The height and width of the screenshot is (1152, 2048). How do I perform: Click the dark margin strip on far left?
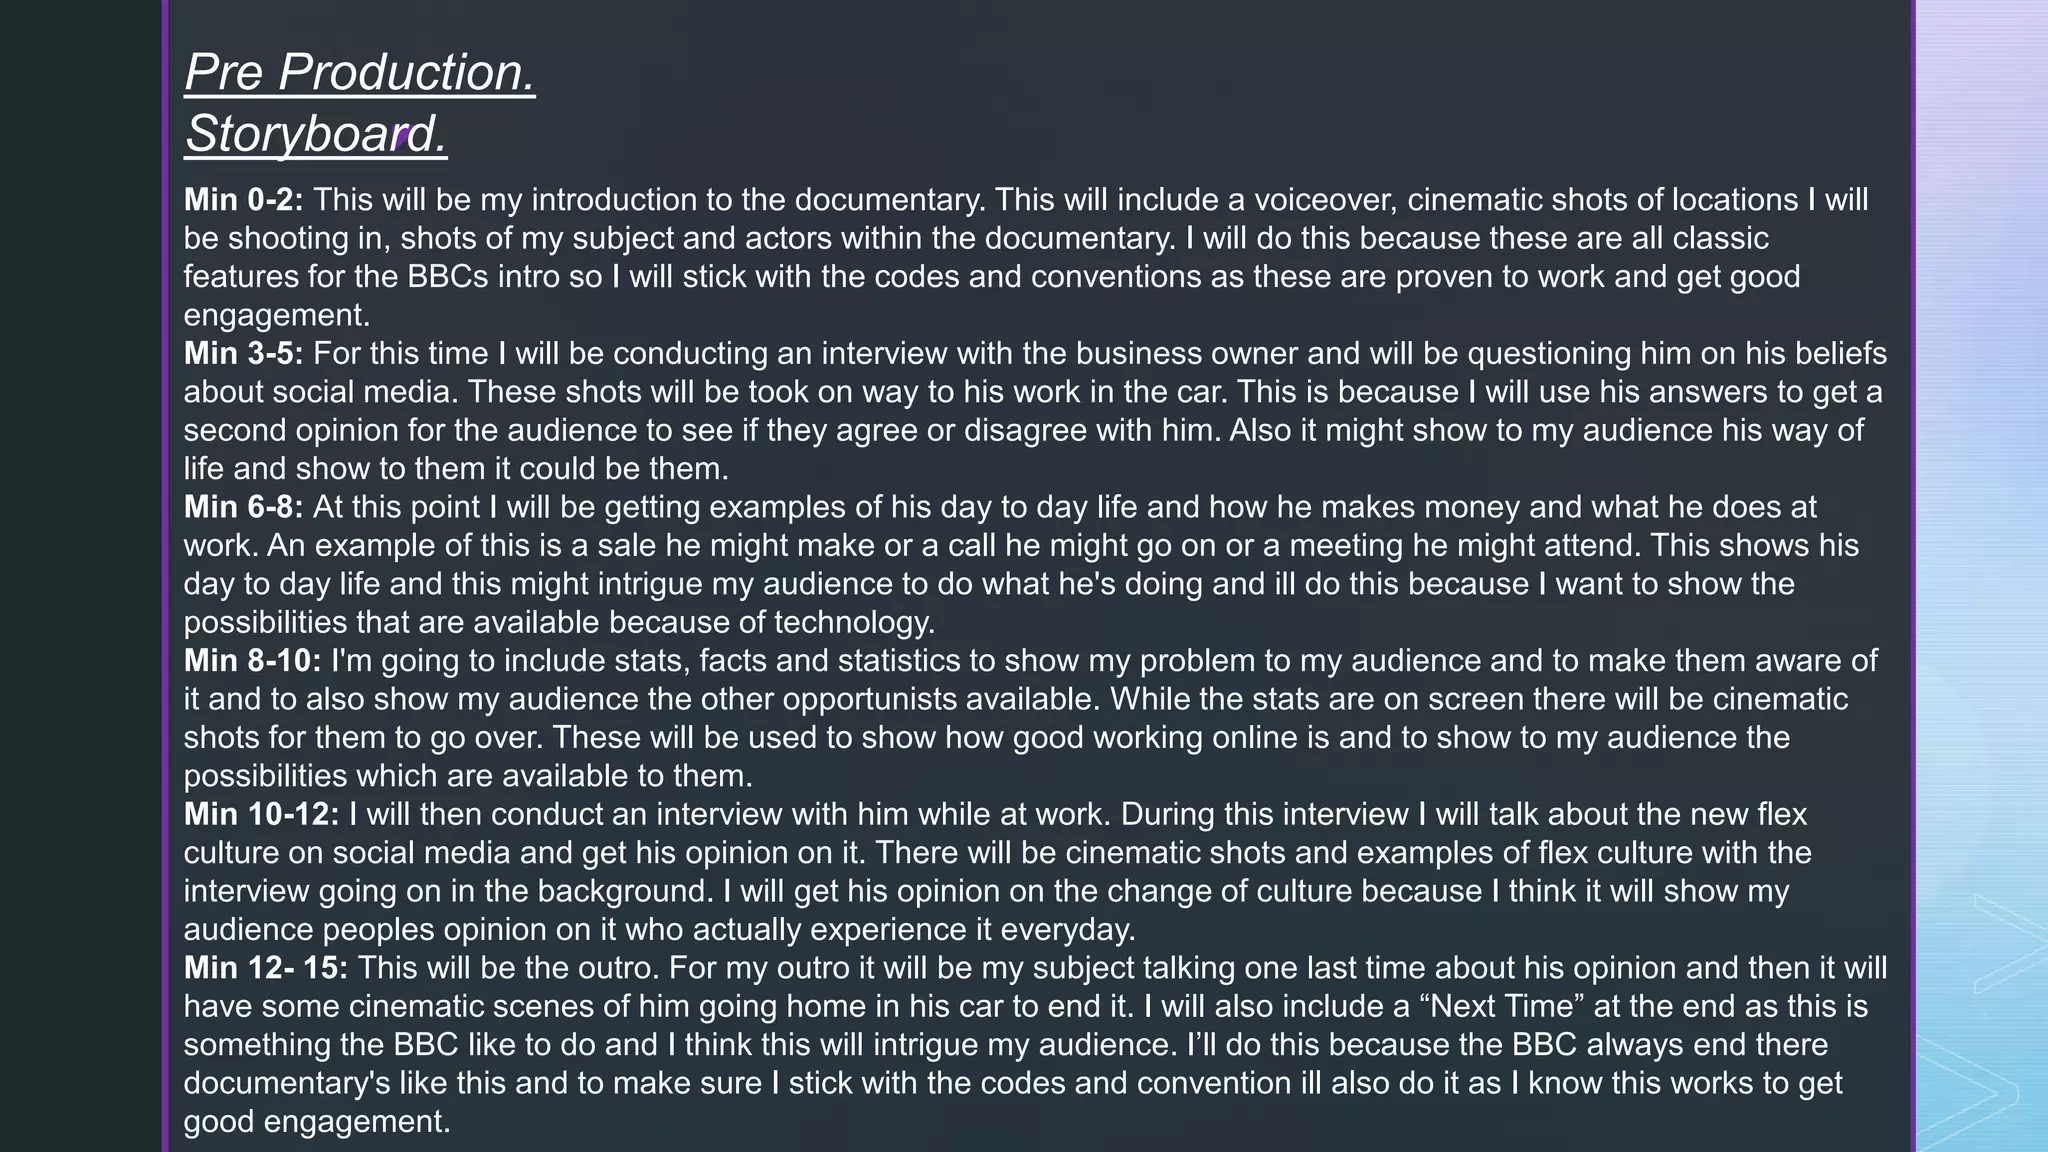click(x=81, y=576)
